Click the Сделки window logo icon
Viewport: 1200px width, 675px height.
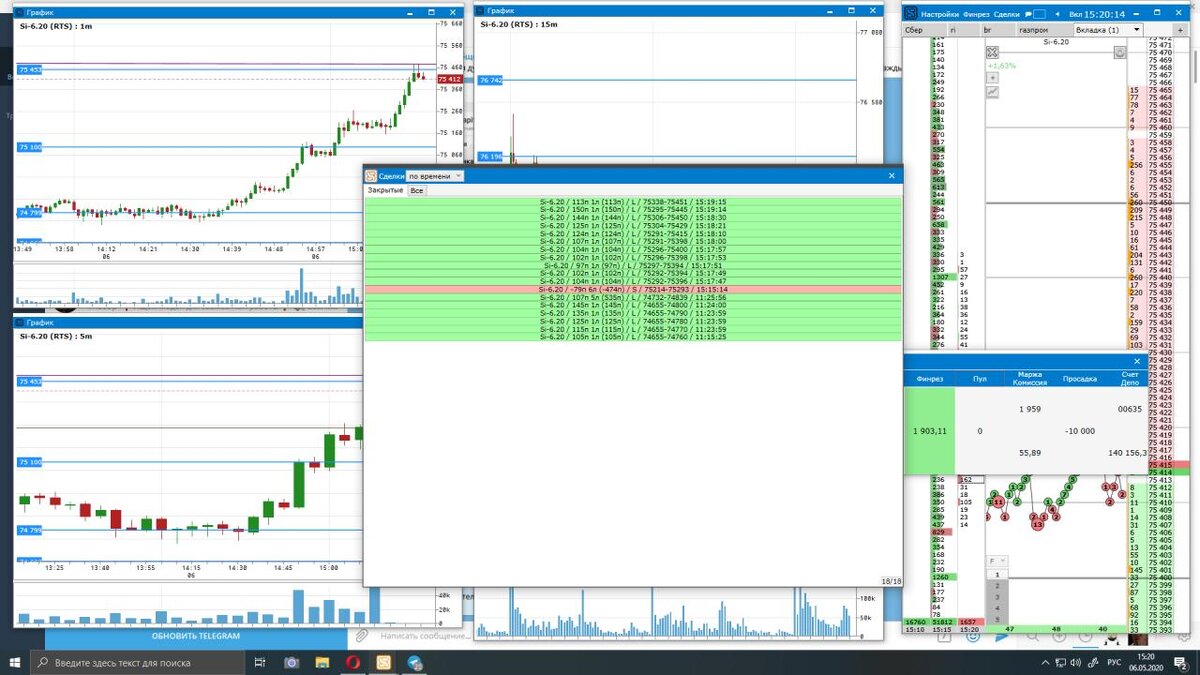[x=370, y=176]
